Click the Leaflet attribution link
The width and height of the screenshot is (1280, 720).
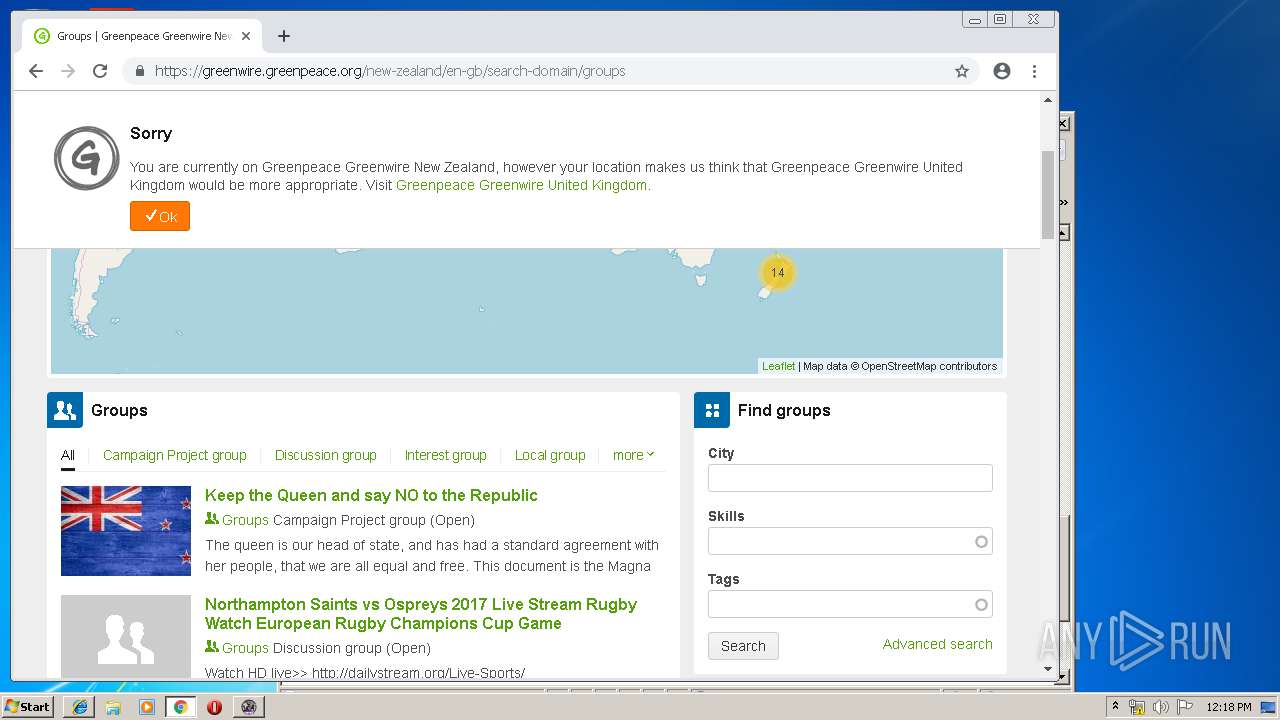point(779,366)
